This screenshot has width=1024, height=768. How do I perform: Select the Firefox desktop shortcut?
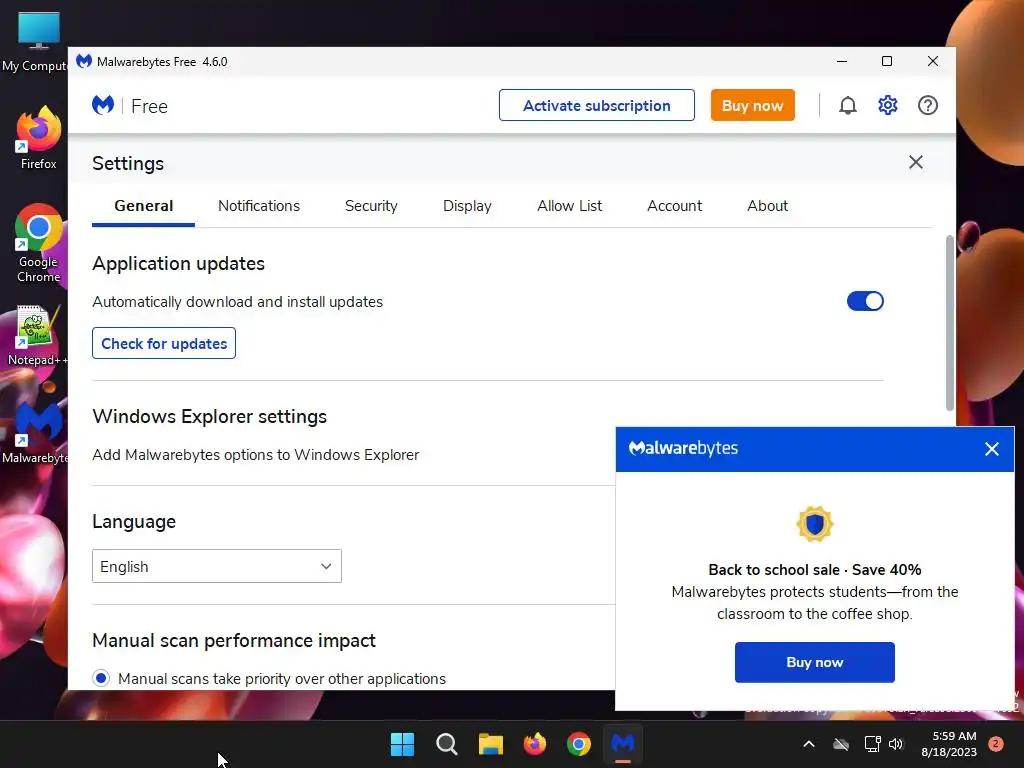pos(38,138)
